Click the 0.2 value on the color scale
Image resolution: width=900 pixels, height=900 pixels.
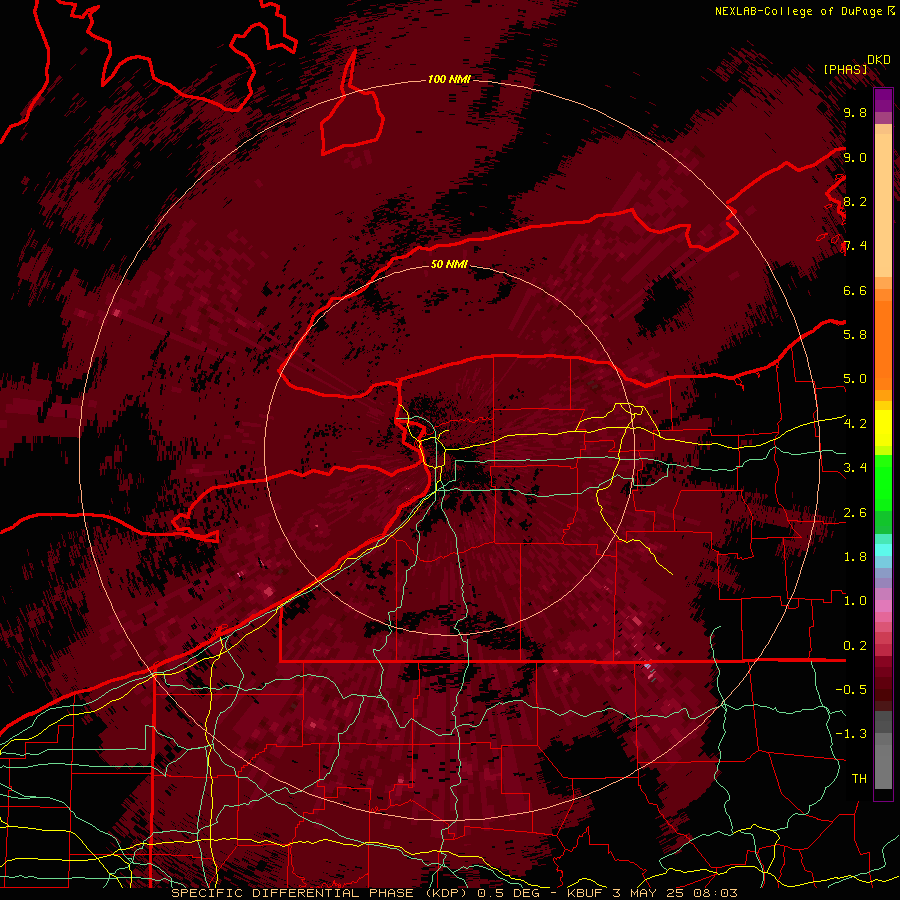pos(855,646)
